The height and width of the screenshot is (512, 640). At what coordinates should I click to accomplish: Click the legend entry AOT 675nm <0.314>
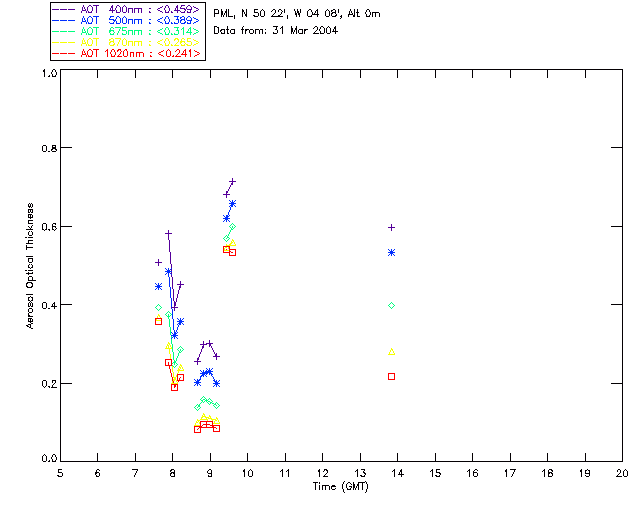coord(127,31)
